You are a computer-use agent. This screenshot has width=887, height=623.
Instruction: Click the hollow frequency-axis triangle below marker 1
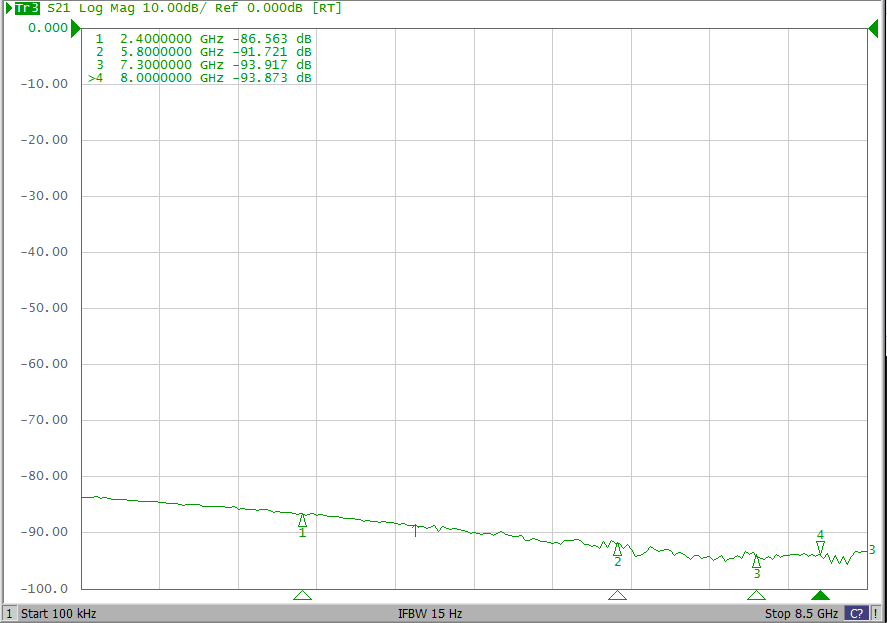point(302,595)
